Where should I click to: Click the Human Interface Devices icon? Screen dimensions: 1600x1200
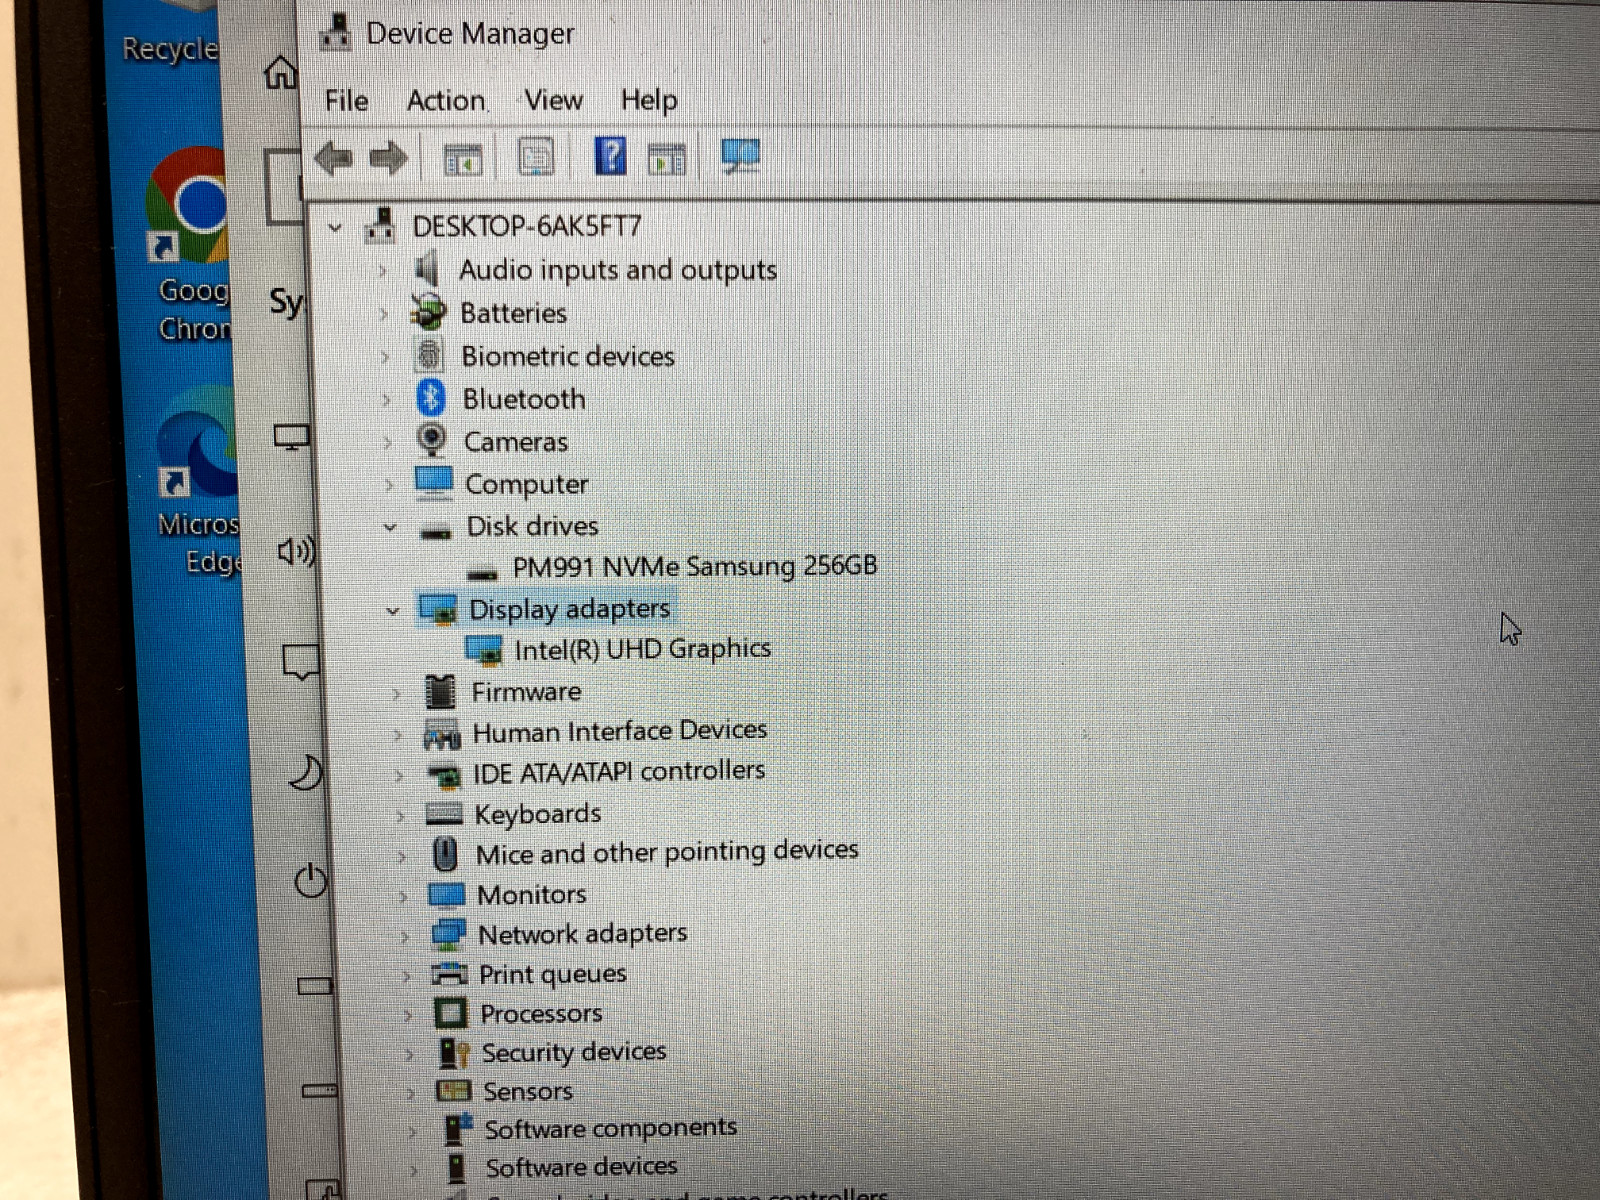tap(442, 735)
